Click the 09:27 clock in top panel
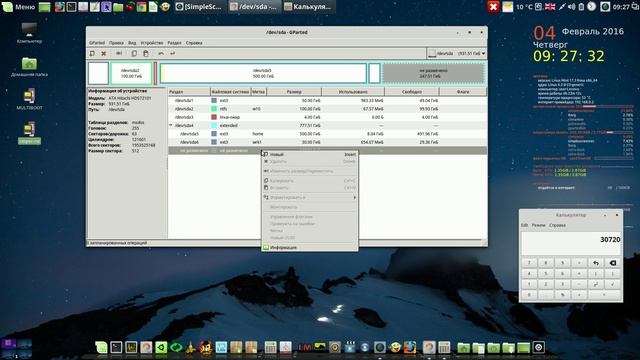The height and width of the screenshot is (360, 640). (x=621, y=7)
